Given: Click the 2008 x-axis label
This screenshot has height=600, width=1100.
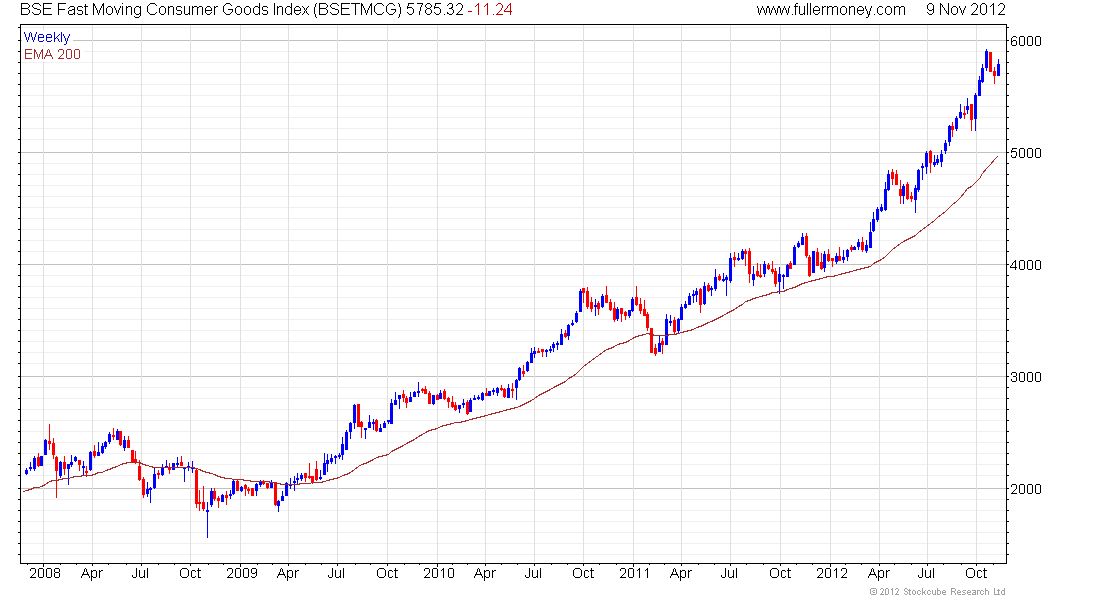Looking at the screenshot, I should coord(45,573).
